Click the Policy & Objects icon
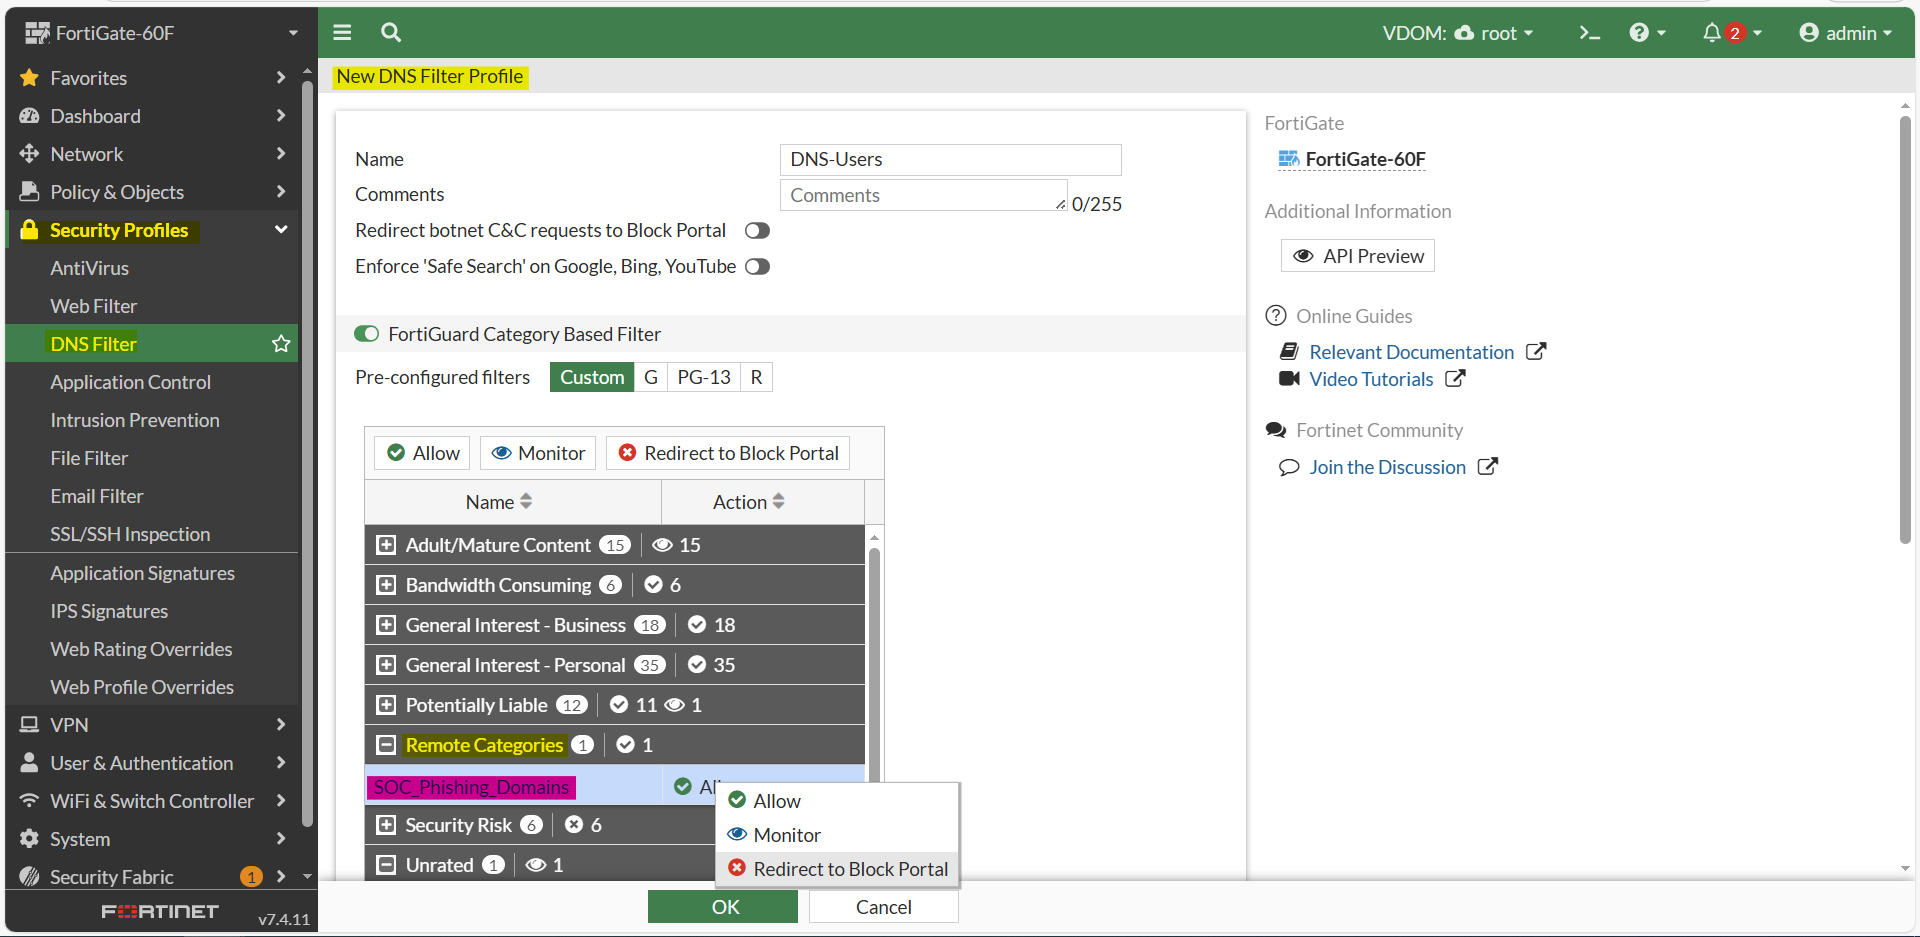1920x937 pixels. coord(29,192)
